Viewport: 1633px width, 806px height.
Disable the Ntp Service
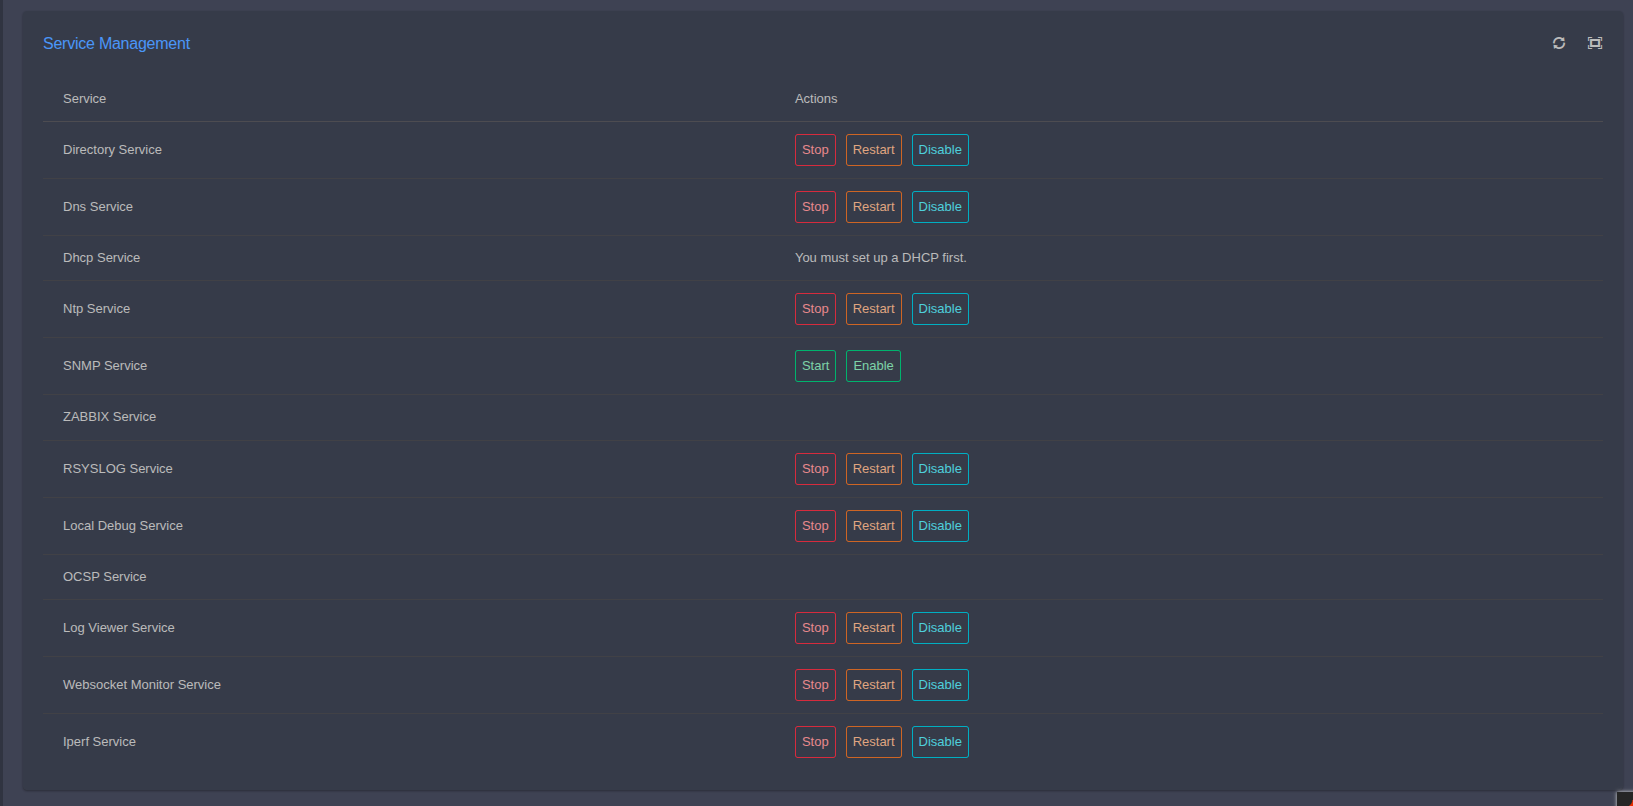click(939, 309)
